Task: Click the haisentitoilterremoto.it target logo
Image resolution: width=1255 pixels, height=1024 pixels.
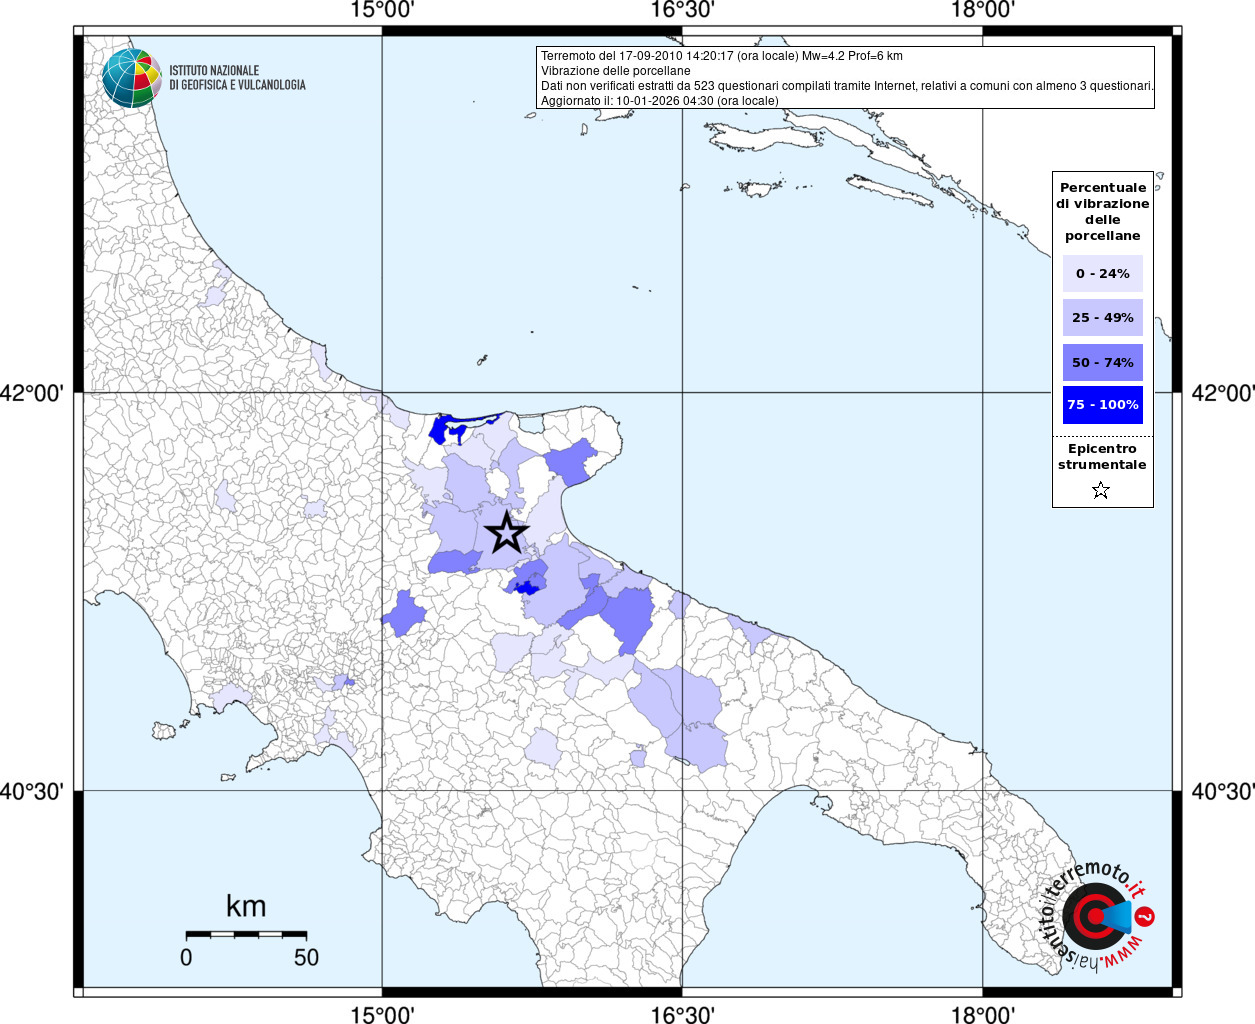Action: pyautogui.click(x=1097, y=915)
